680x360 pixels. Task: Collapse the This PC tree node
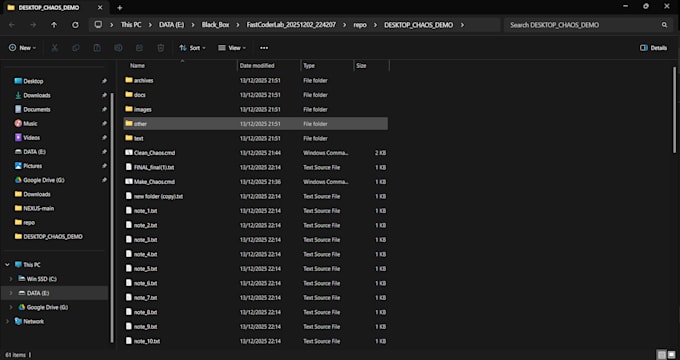coord(7,265)
